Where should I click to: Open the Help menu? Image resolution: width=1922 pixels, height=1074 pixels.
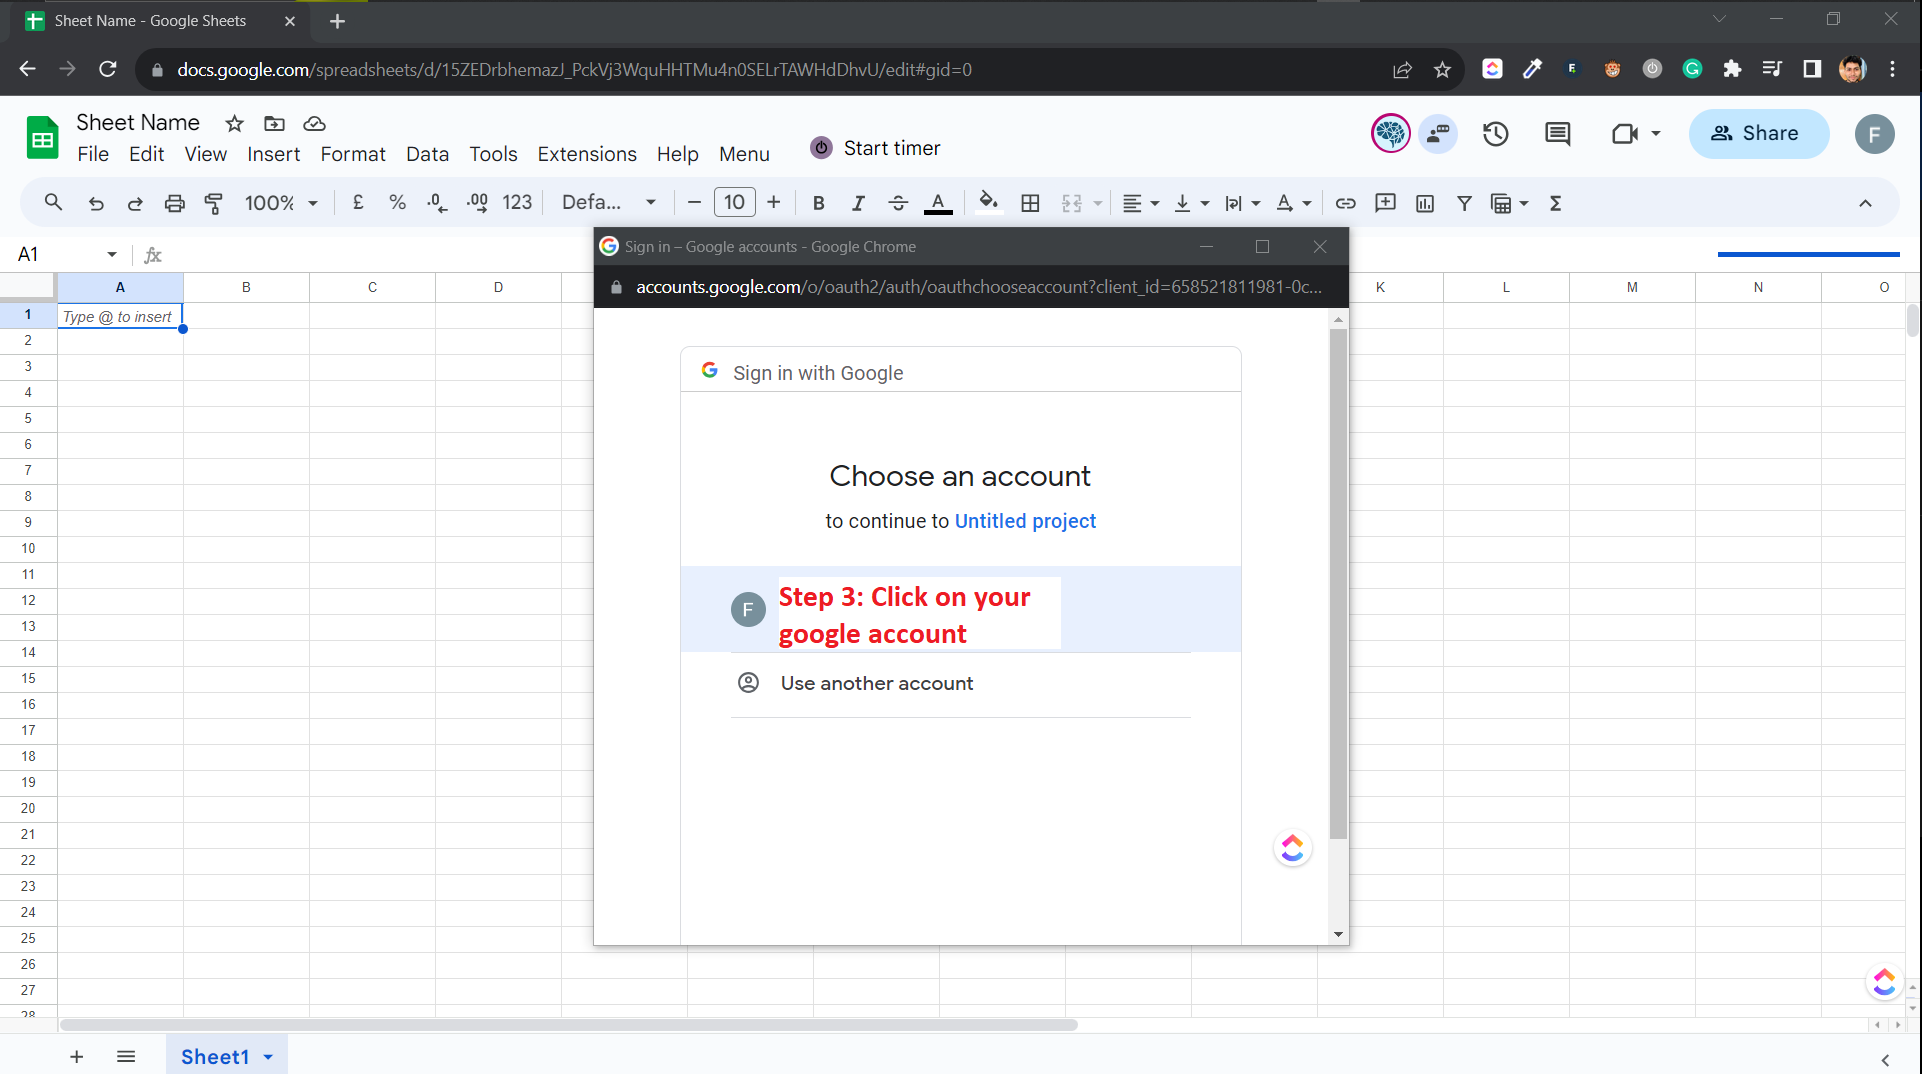pos(677,154)
